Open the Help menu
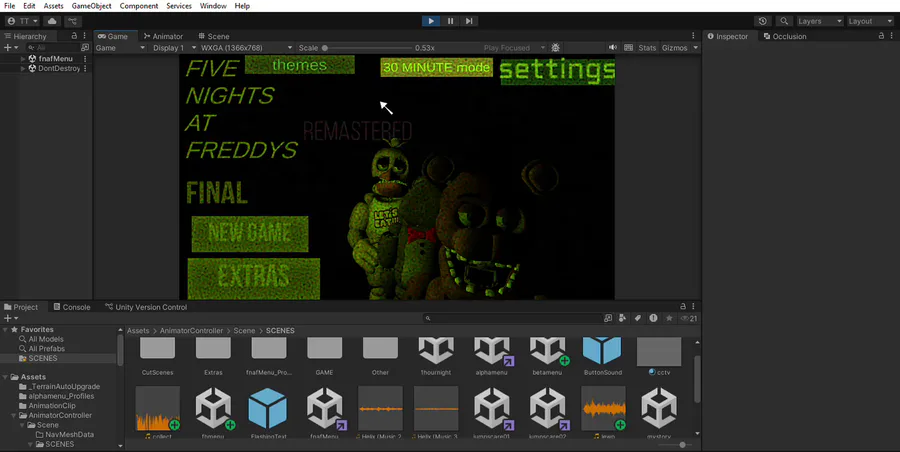This screenshot has width=900, height=452. pos(242,6)
